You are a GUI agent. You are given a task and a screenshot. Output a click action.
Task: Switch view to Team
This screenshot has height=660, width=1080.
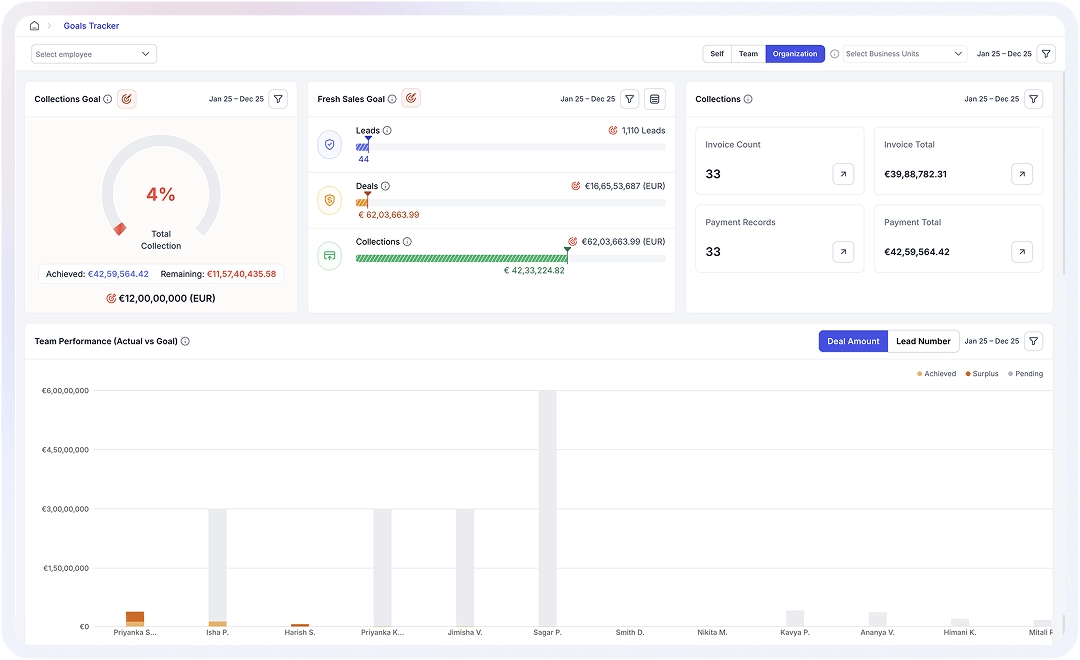coord(748,54)
